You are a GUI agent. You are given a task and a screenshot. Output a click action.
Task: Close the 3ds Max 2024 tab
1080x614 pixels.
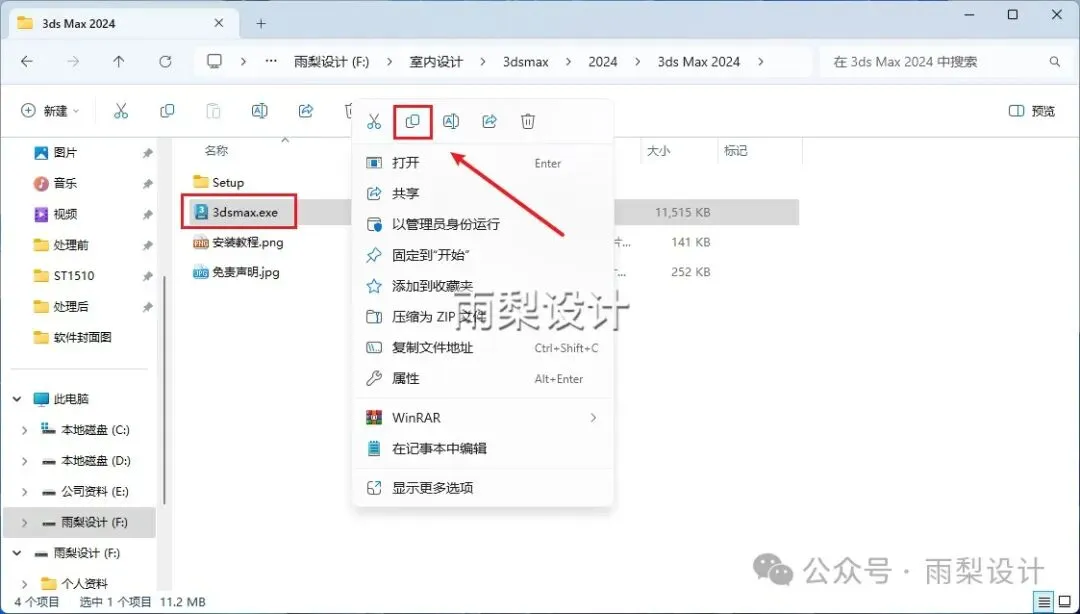218,23
